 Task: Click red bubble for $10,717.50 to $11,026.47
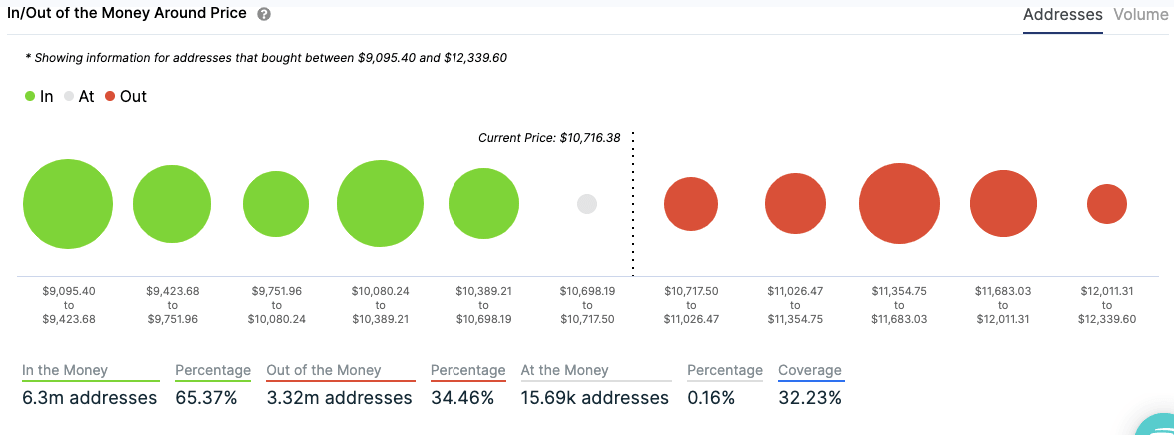tap(691, 204)
